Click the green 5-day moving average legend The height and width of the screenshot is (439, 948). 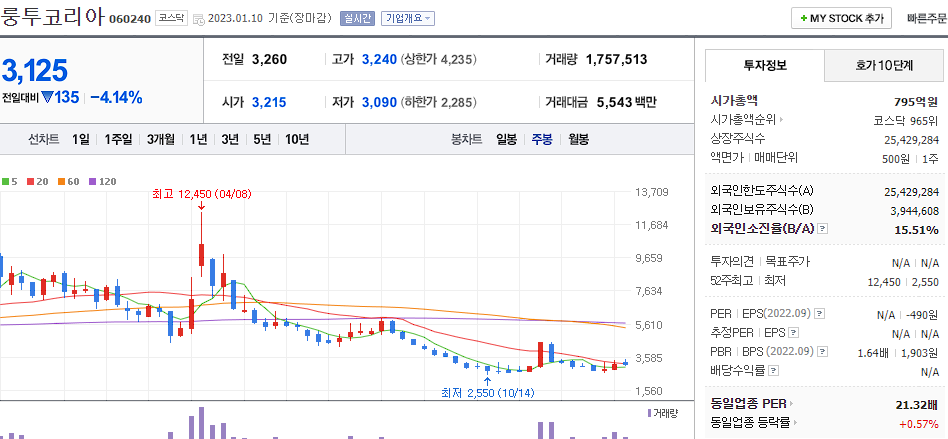[x=9, y=181]
